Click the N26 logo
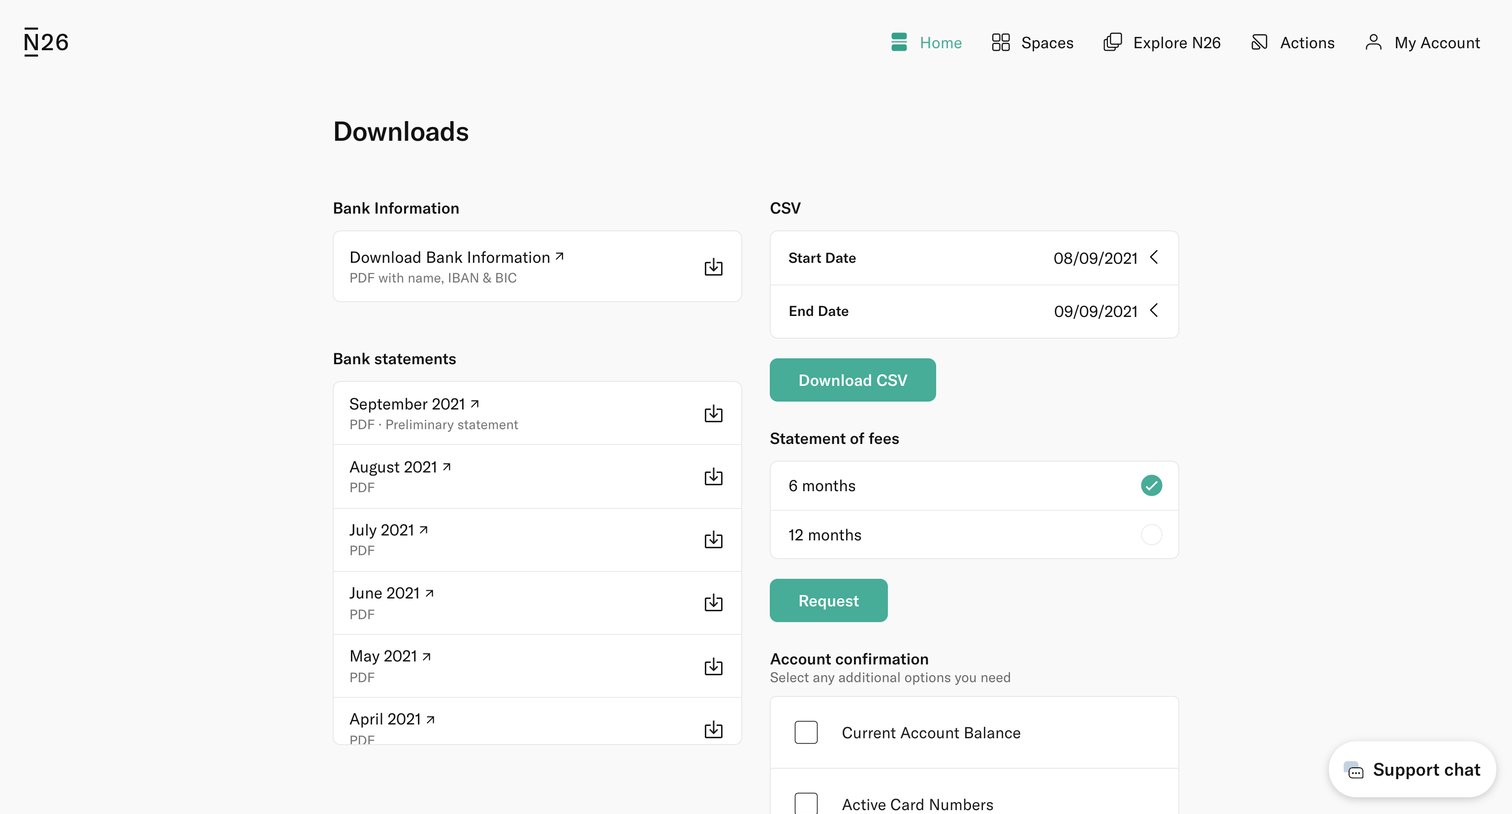 [46, 42]
